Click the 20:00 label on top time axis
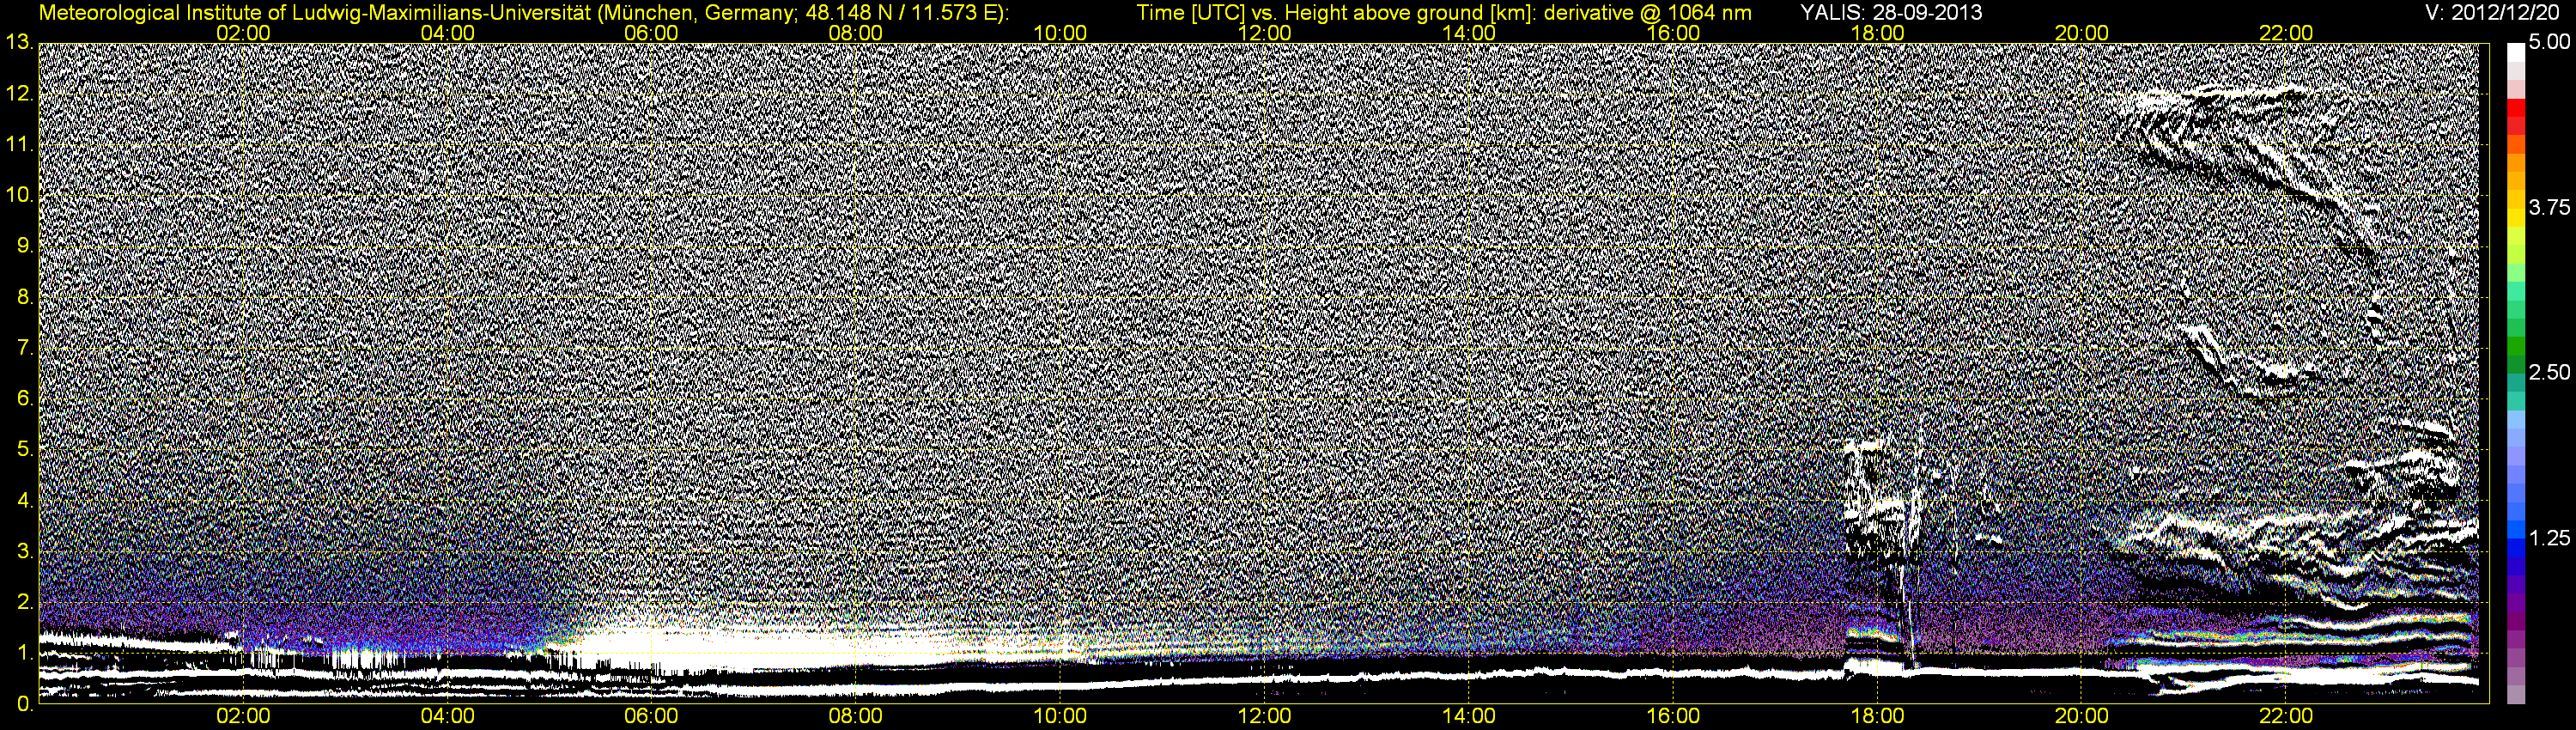 [2082, 33]
